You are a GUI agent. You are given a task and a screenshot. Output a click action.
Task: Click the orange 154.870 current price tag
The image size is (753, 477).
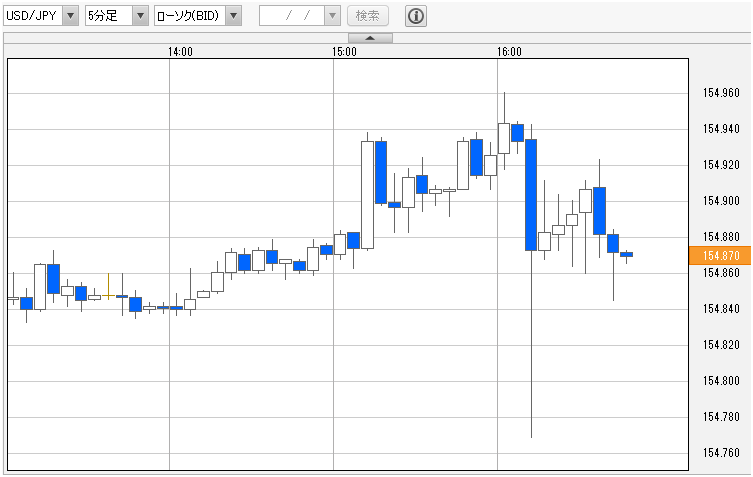click(720, 256)
